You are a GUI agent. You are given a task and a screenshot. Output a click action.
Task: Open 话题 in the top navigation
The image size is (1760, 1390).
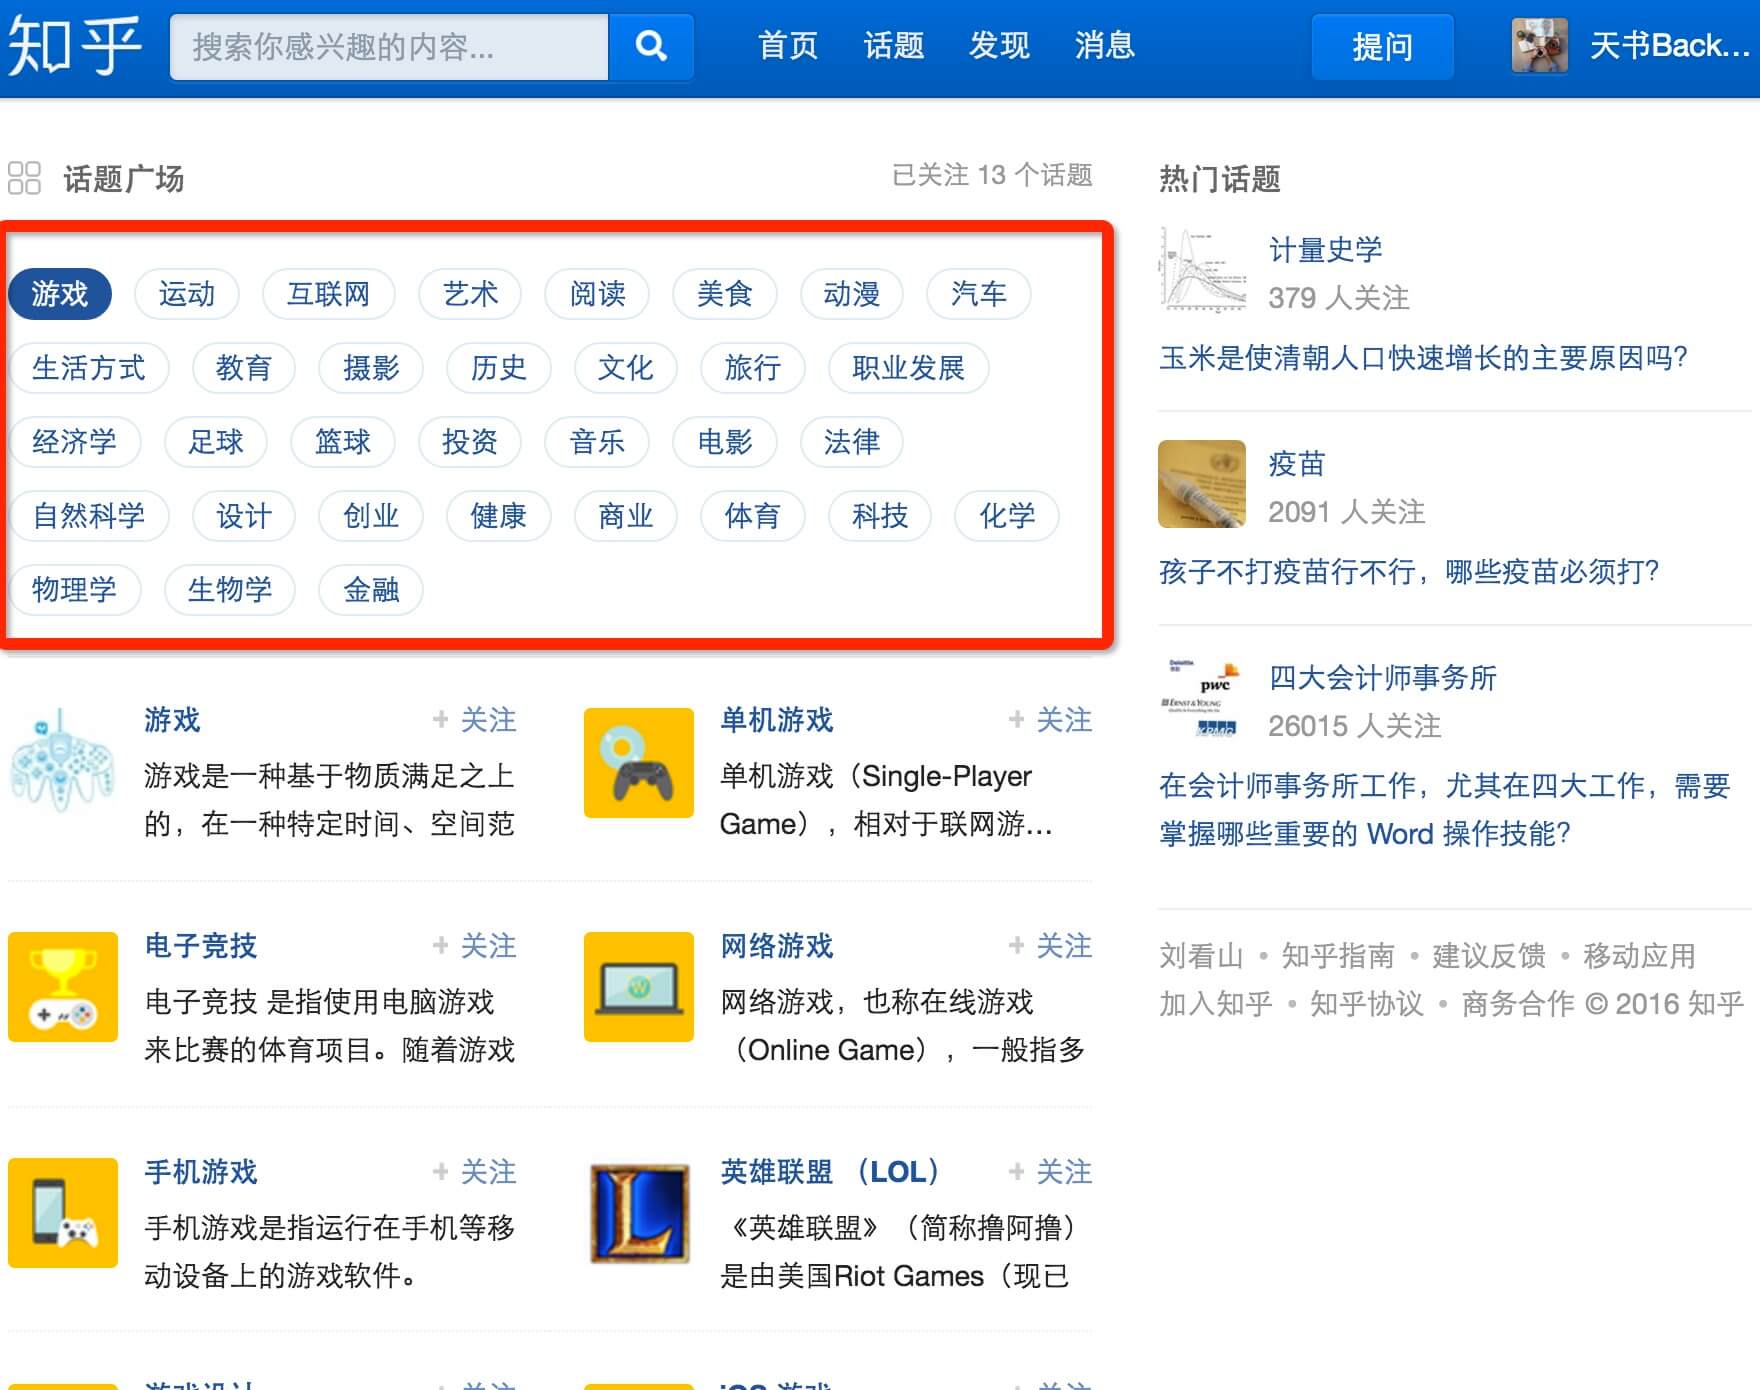[x=893, y=46]
